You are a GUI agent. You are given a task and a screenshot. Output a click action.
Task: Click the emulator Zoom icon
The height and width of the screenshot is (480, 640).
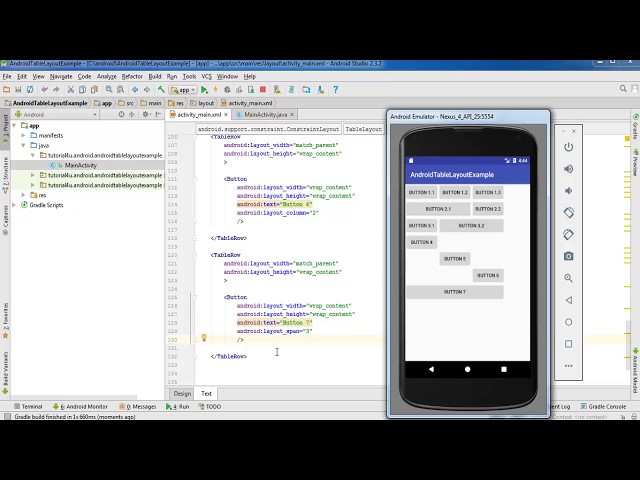coord(568,278)
